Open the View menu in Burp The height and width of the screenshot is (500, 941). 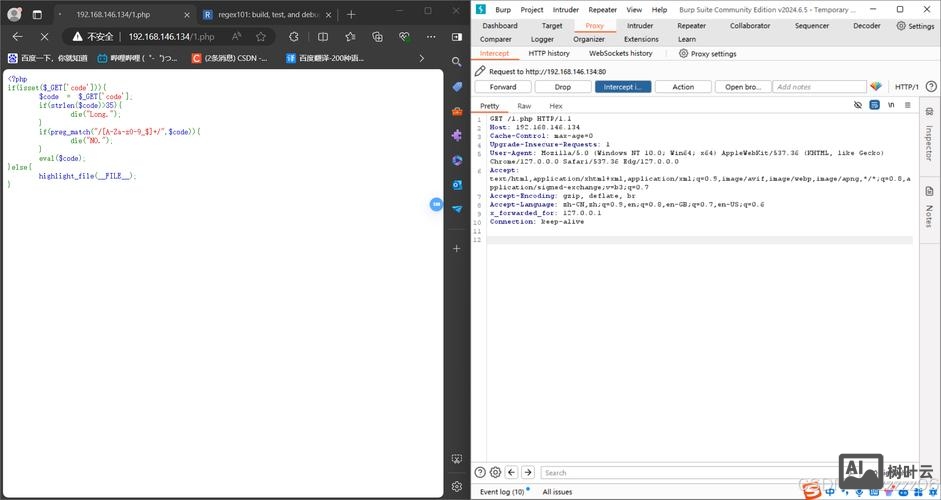point(634,10)
